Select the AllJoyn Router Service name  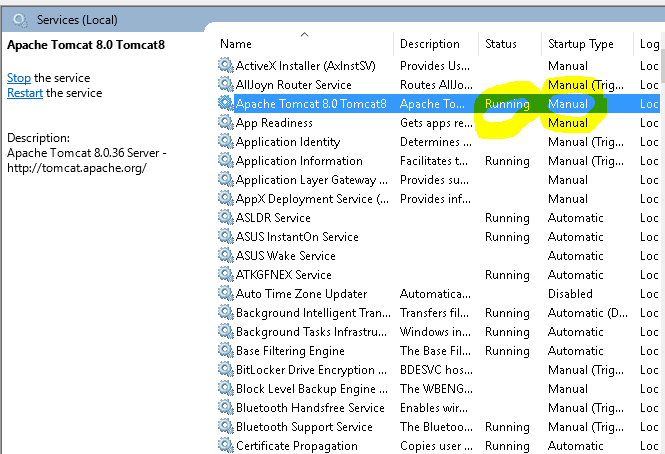click(x=293, y=85)
